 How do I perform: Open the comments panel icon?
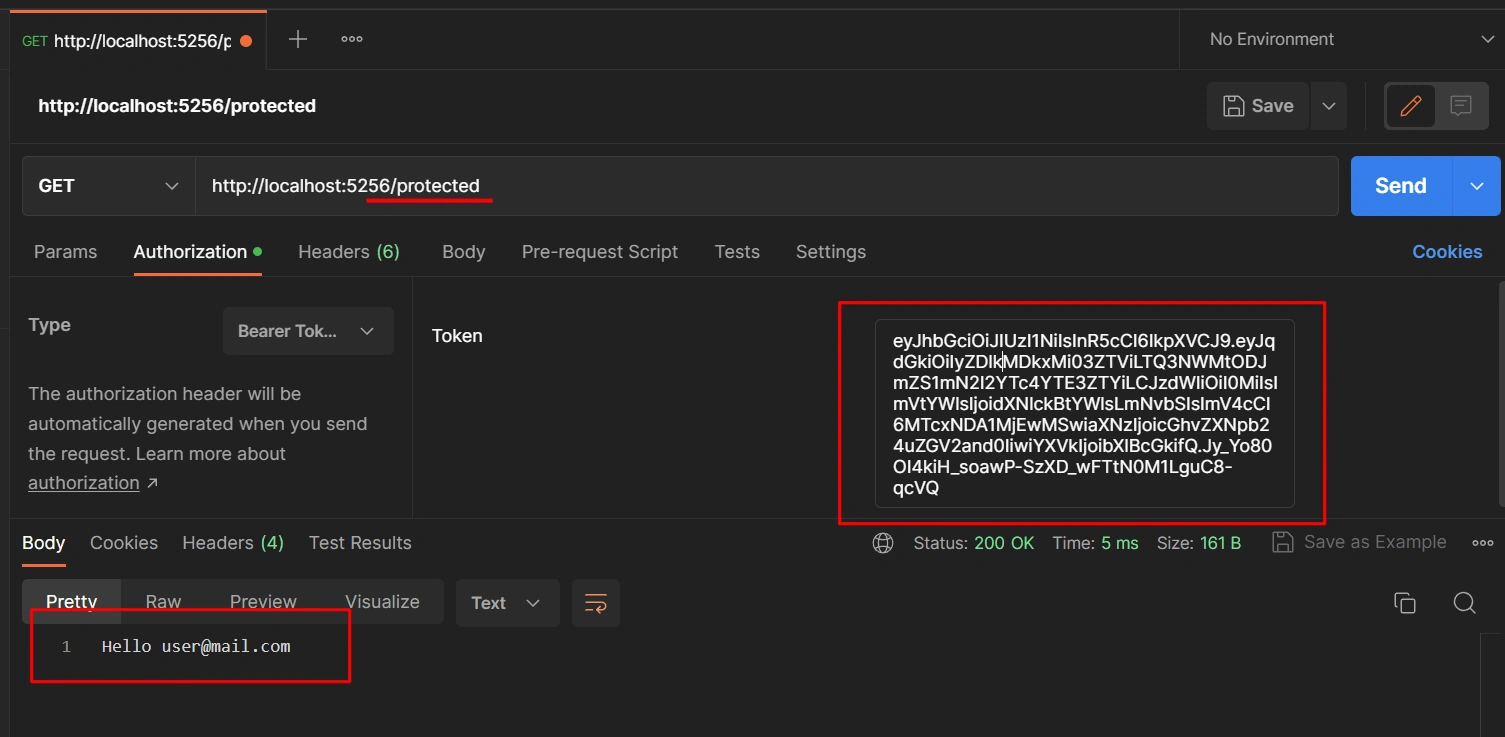pyautogui.click(x=1461, y=106)
